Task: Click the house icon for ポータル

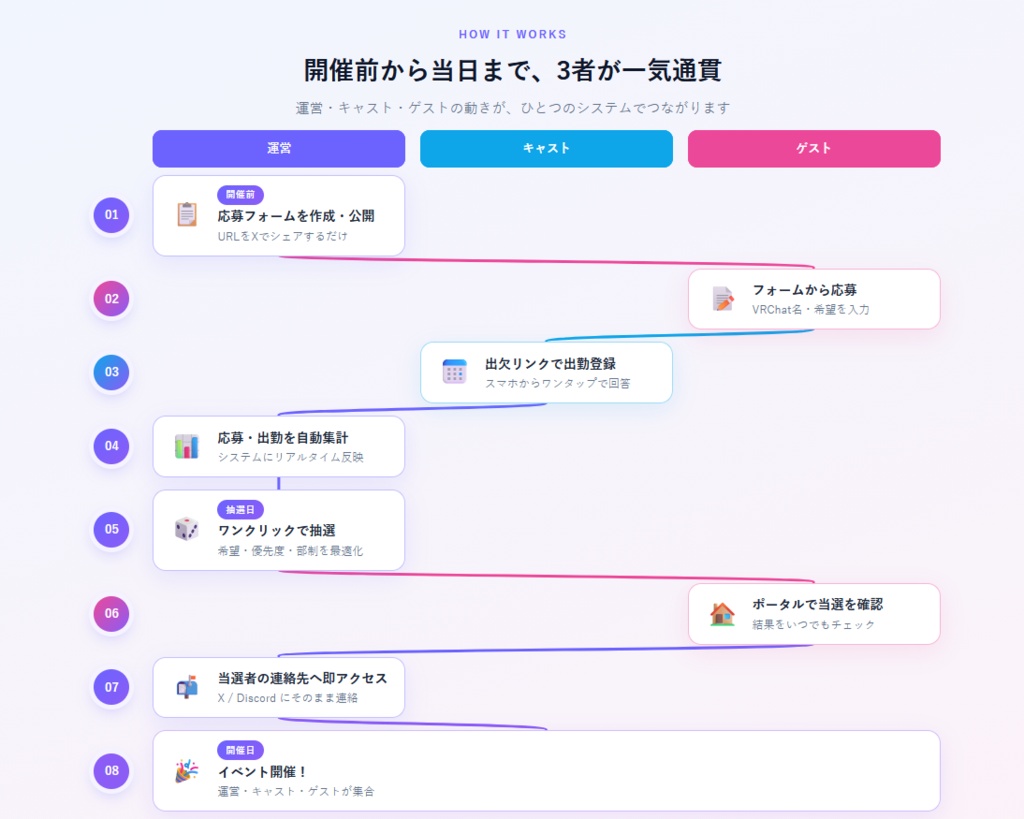Action: [722, 614]
